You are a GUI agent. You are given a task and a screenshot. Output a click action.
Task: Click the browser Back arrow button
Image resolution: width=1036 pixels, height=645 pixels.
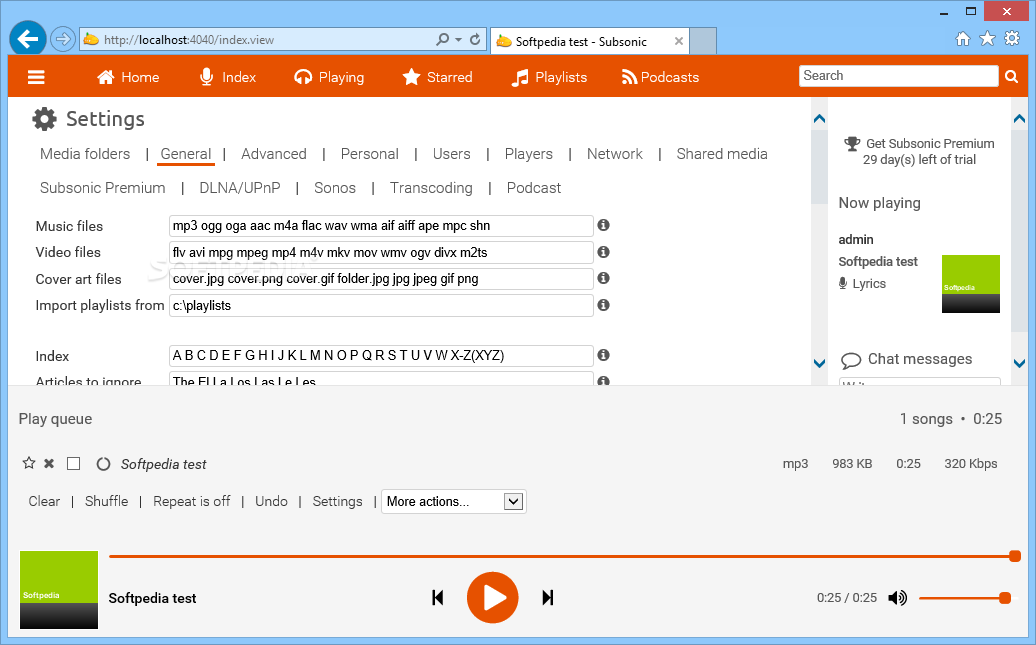(x=28, y=39)
